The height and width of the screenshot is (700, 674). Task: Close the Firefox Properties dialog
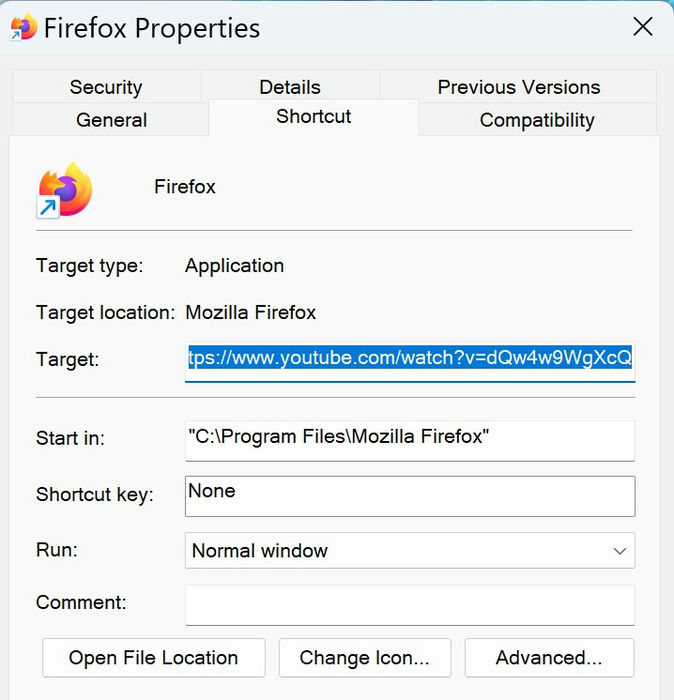pos(643,27)
